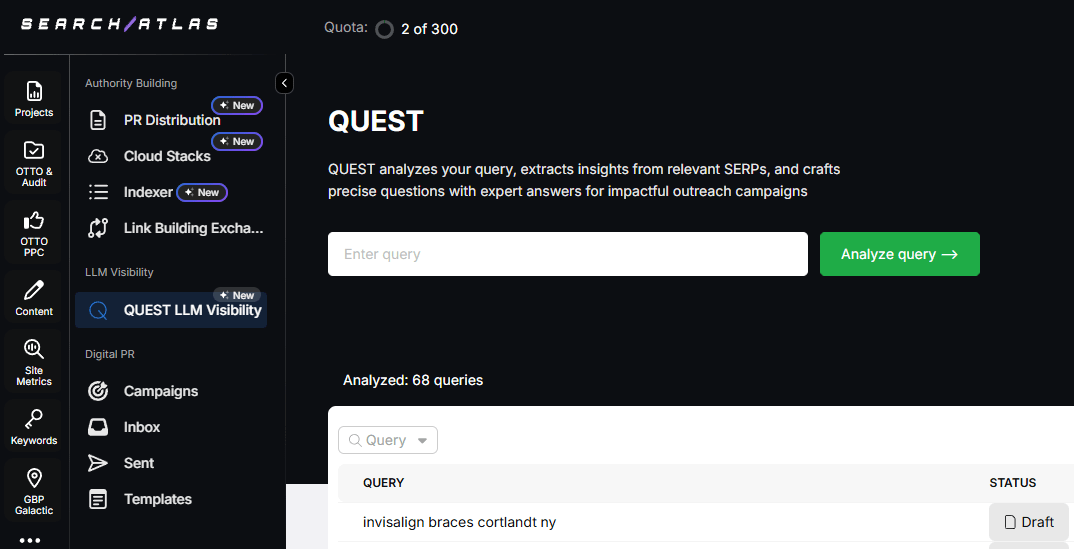Click the Analyze query button
Screen dimensions: 1074x549
tap(899, 254)
